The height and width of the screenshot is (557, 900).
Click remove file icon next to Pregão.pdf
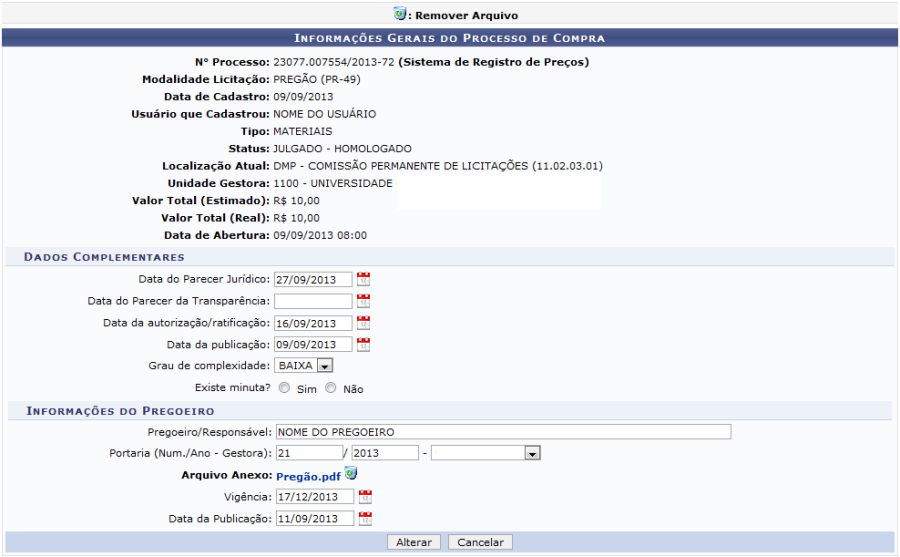coord(351,474)
